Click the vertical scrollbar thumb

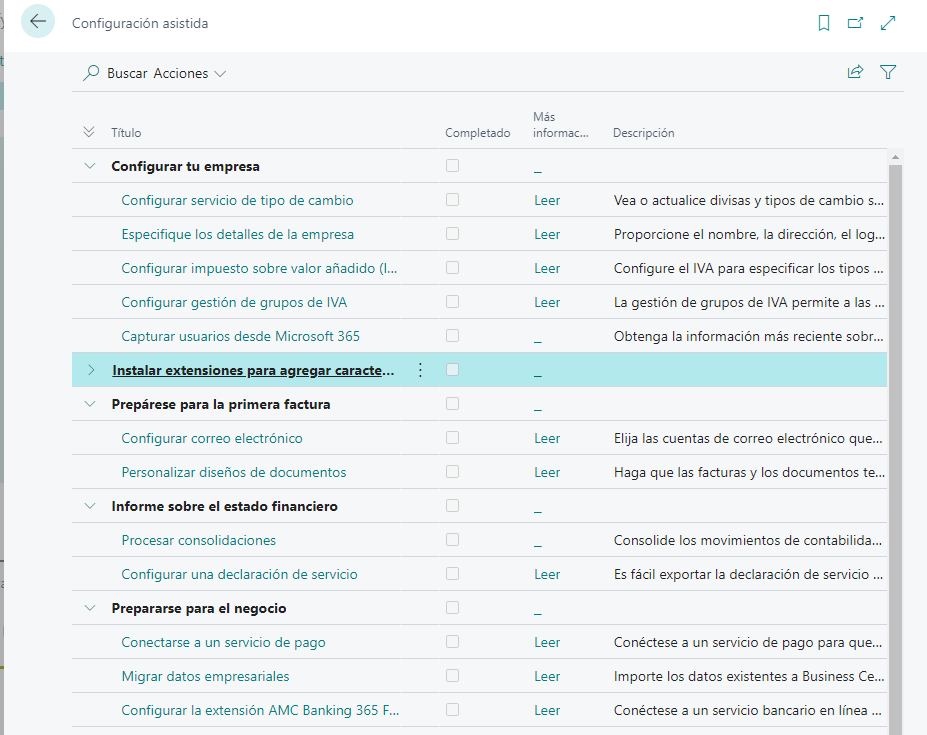[x=895, y=449]
